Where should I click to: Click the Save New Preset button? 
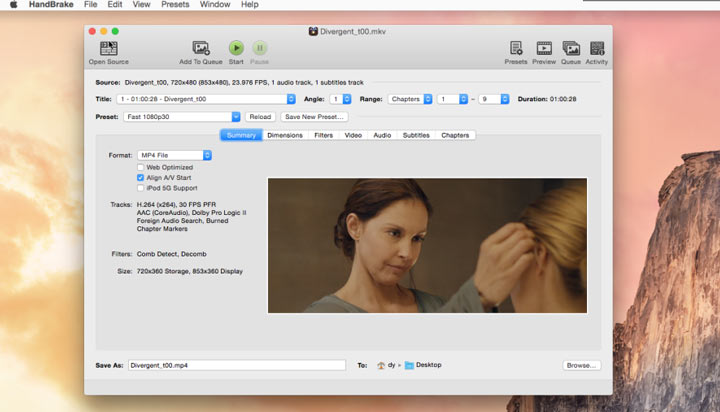313,117
